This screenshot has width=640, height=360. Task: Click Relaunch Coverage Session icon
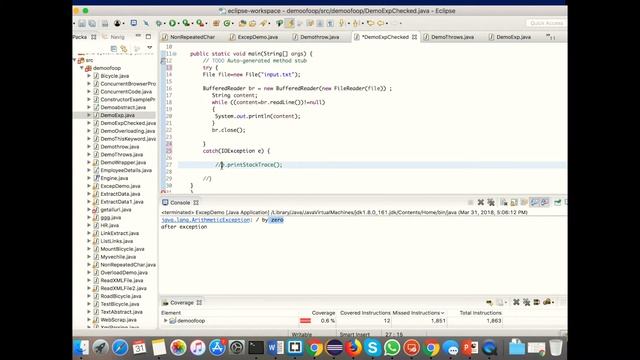[x=489, y=302]
